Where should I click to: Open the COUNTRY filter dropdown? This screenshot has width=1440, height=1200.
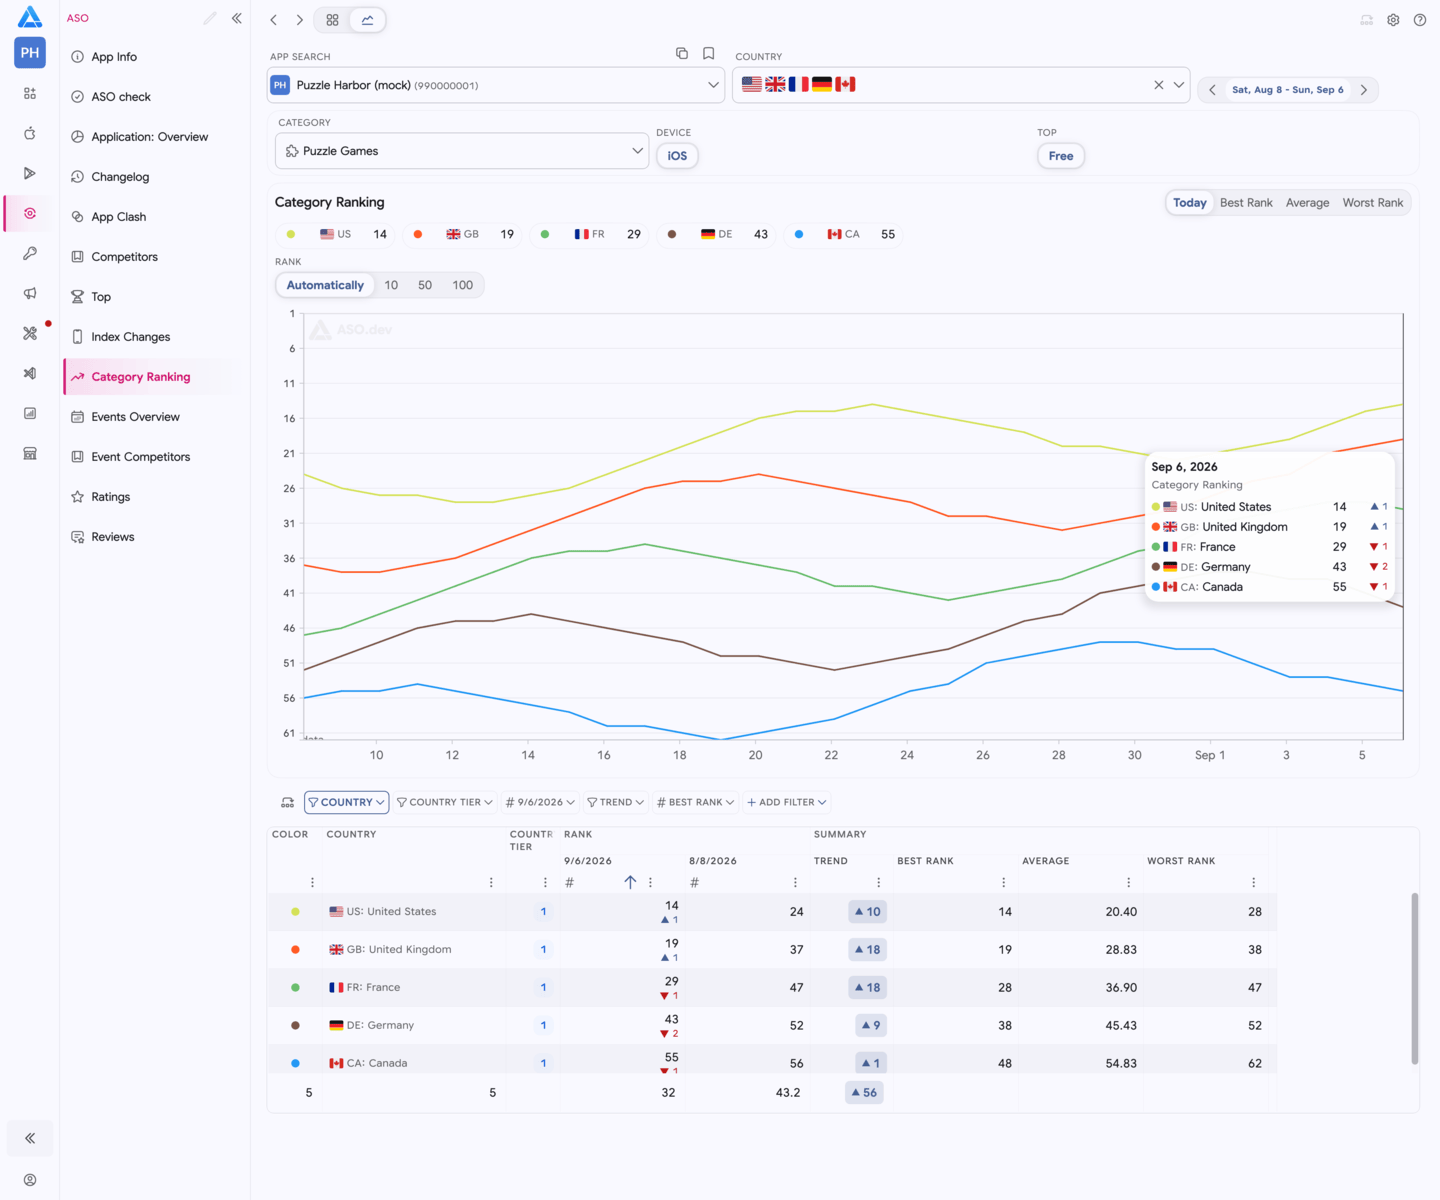pos(346,802)
